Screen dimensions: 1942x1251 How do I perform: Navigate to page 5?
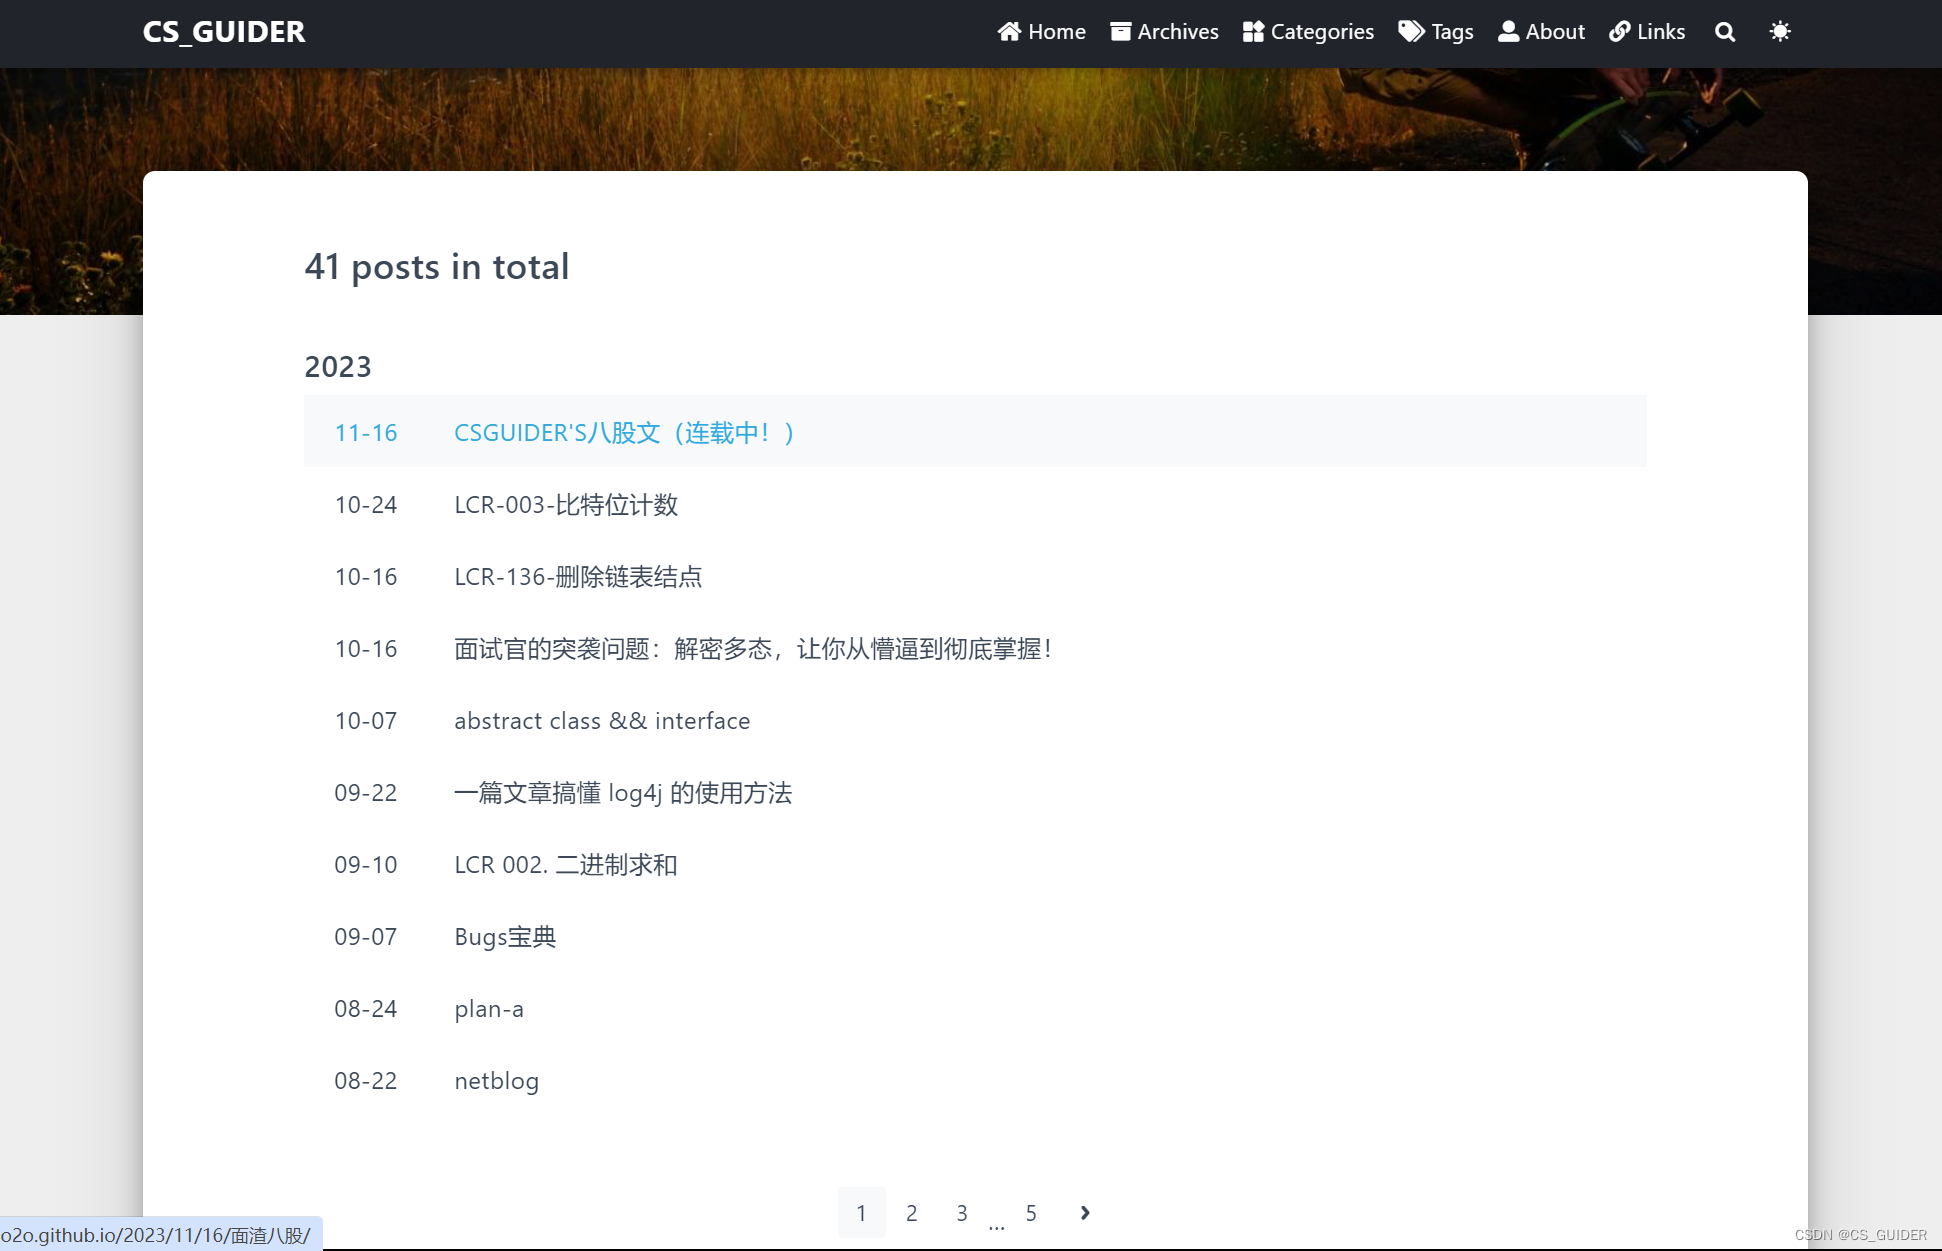pyautogui.click(x=1032, y=1213)
